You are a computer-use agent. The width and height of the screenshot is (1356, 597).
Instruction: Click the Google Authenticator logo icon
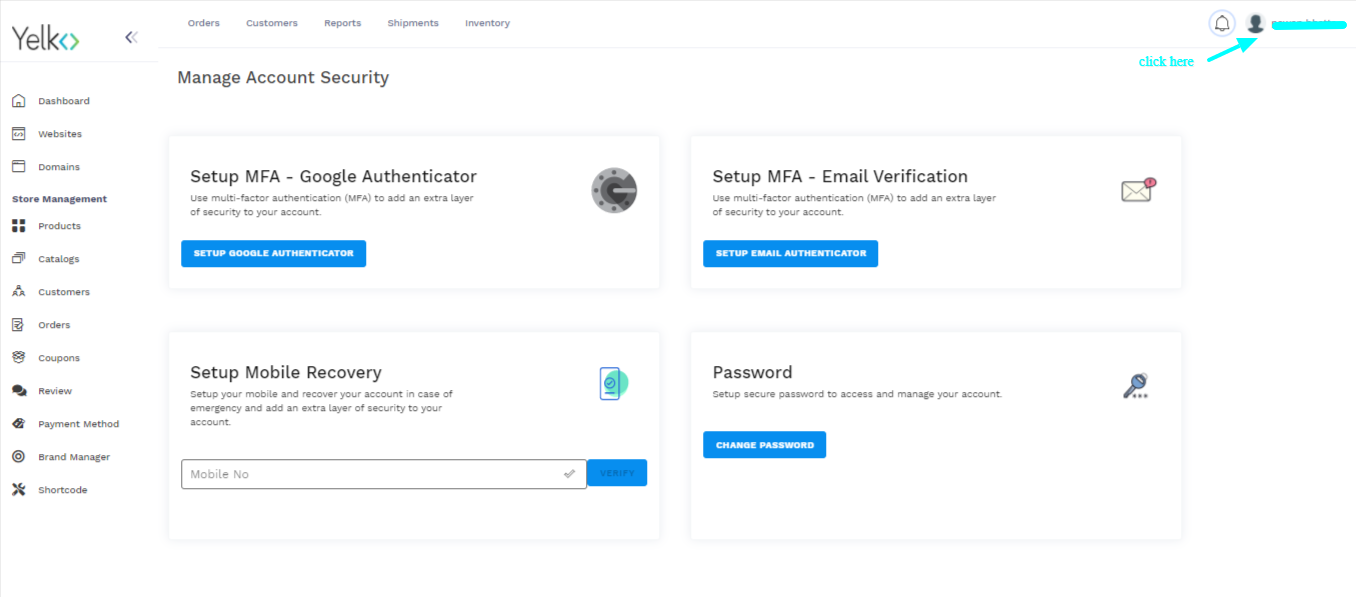click(x=614, y=190)
